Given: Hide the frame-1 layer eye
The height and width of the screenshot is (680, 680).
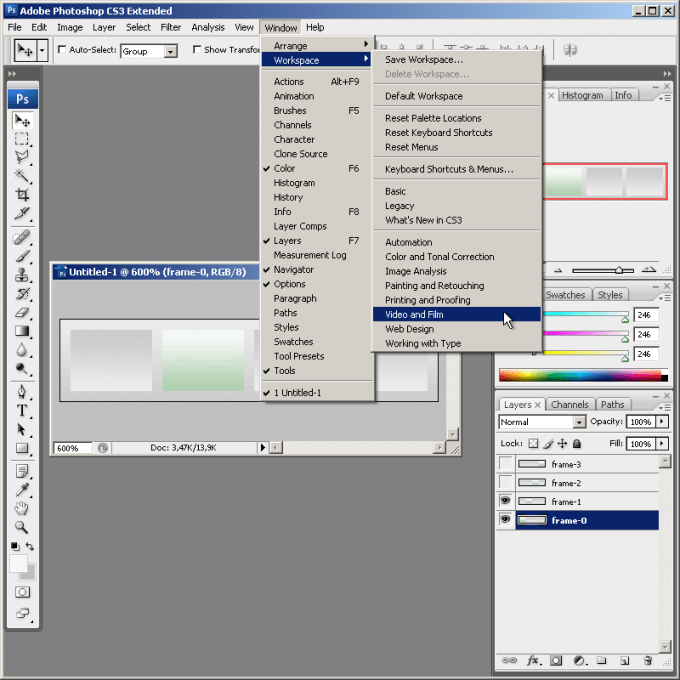Looking at the screenshot, I should click(505, 501).
